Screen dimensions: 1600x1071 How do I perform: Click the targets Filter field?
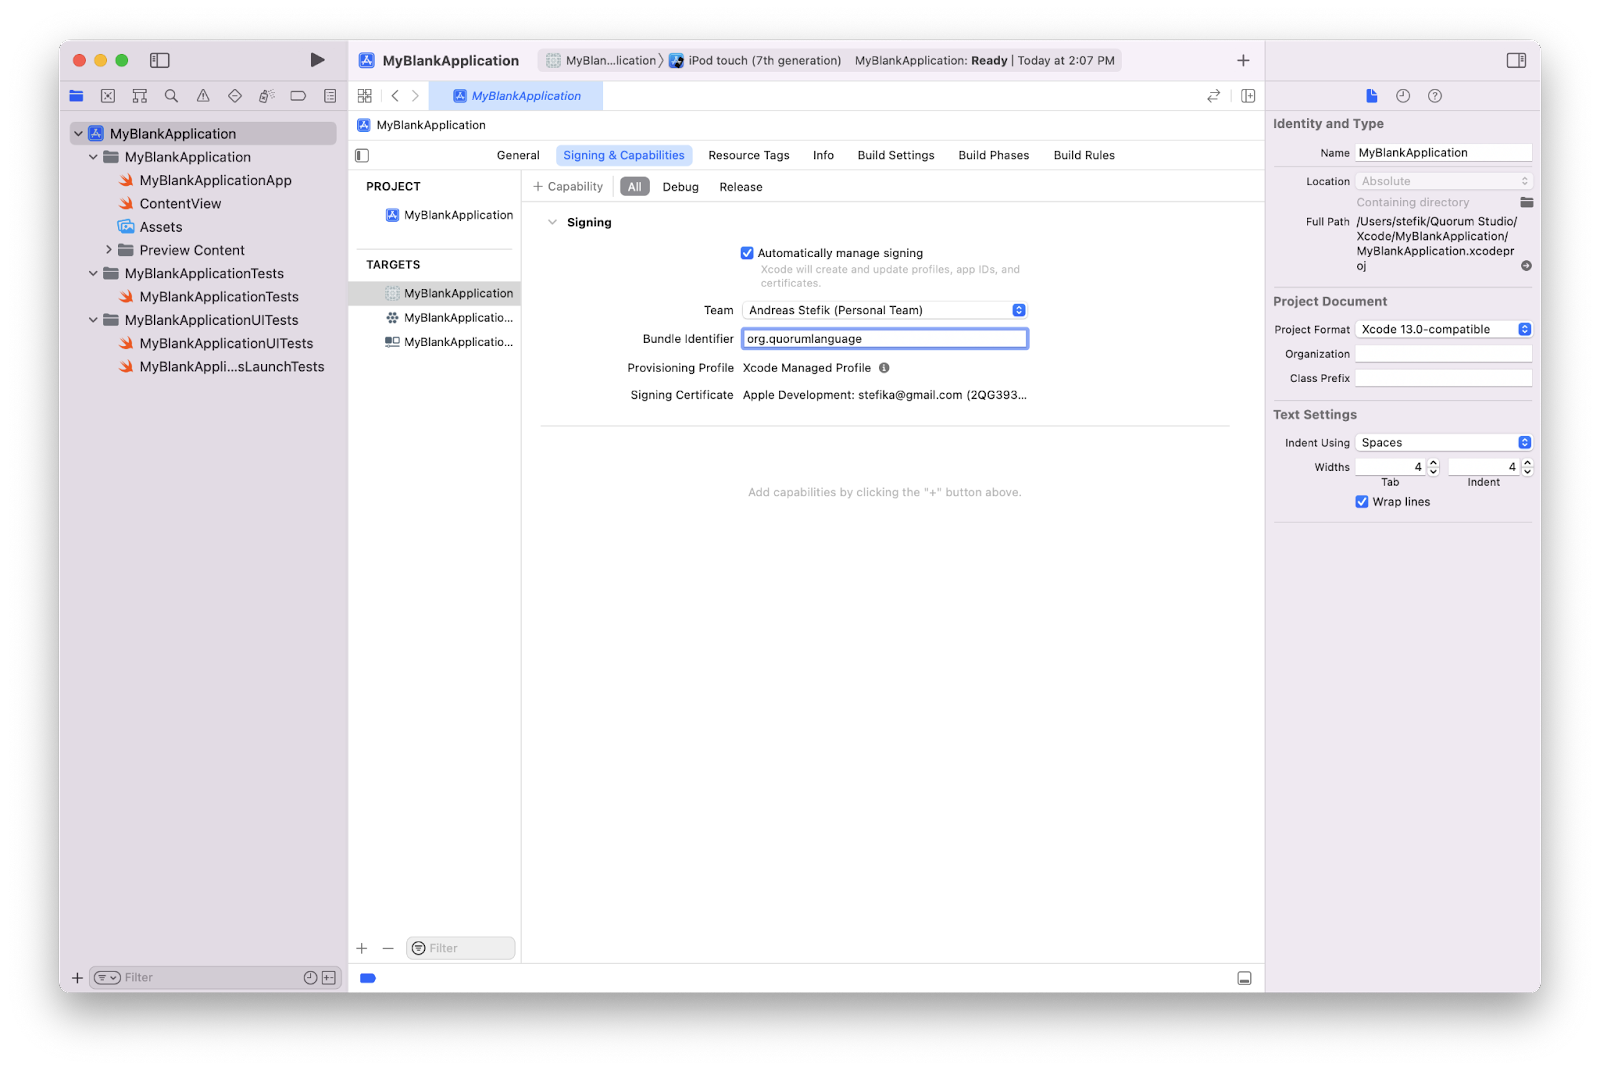461,948
